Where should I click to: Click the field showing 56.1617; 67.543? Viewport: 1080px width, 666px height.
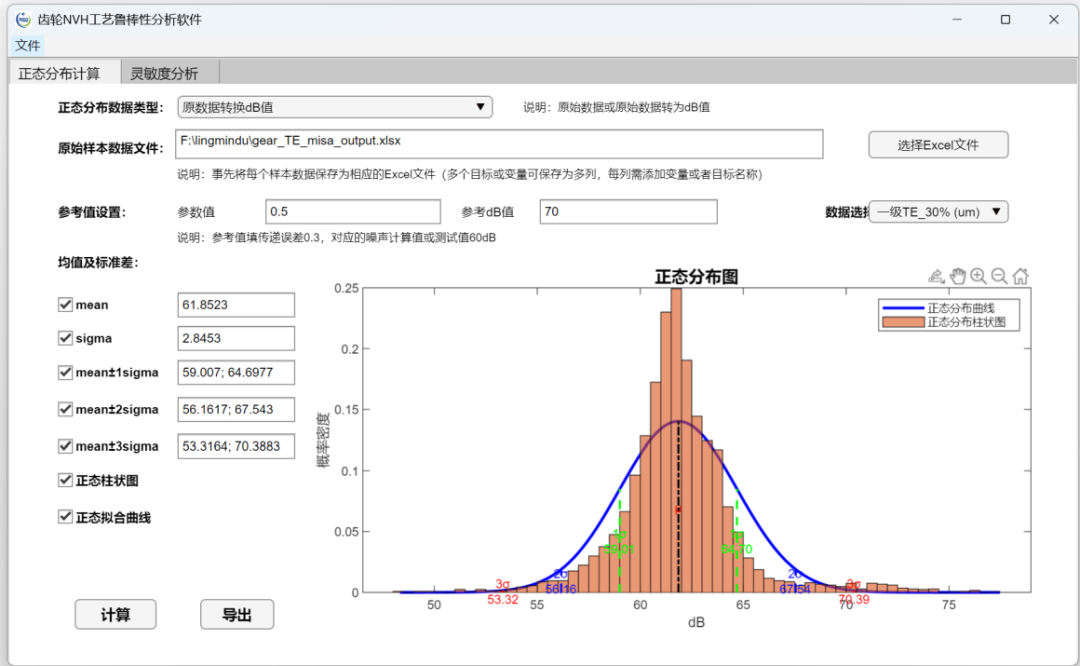pos(236,409)
